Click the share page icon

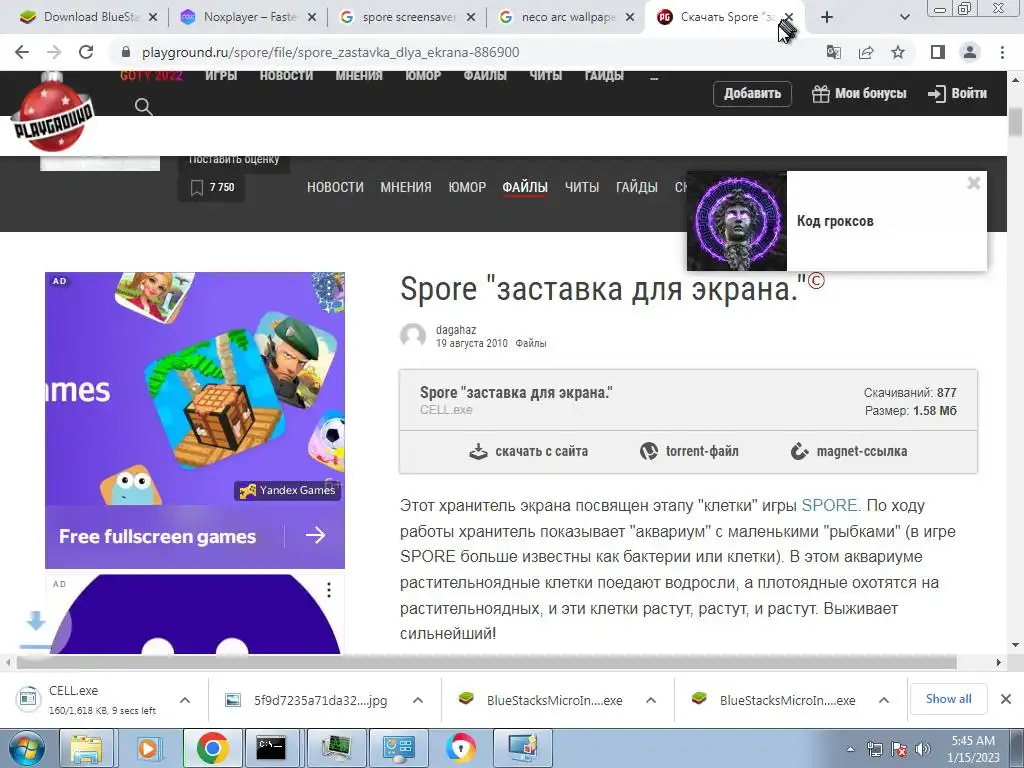866,52
